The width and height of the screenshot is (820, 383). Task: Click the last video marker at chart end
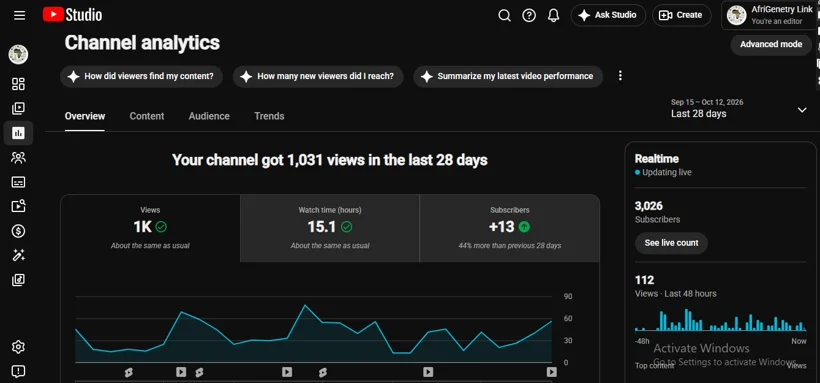551,372
